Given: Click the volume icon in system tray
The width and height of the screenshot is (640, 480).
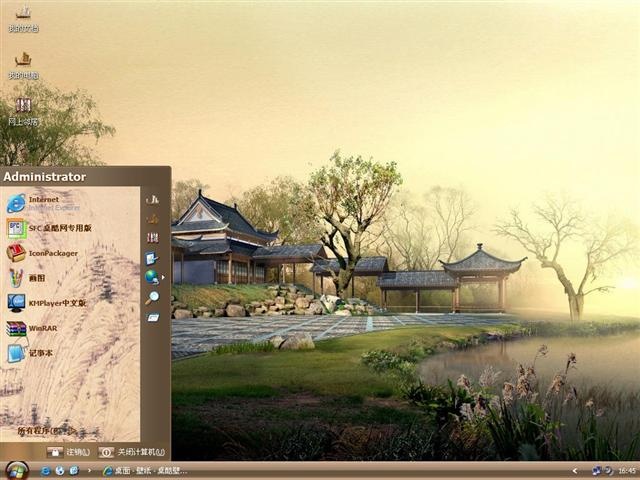Looking at the screenshot, I should point(609,471).
